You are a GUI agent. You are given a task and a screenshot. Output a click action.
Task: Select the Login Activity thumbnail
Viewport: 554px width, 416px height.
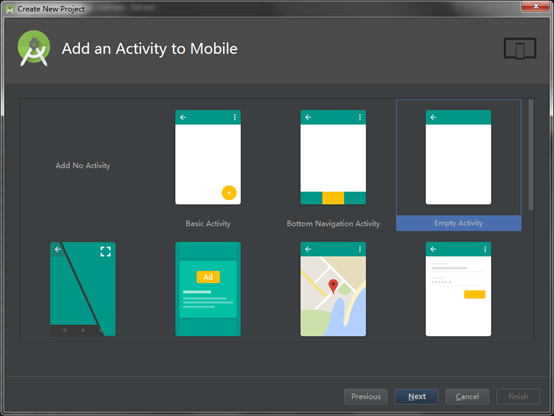pyautogui.click(x=458, y=289)
